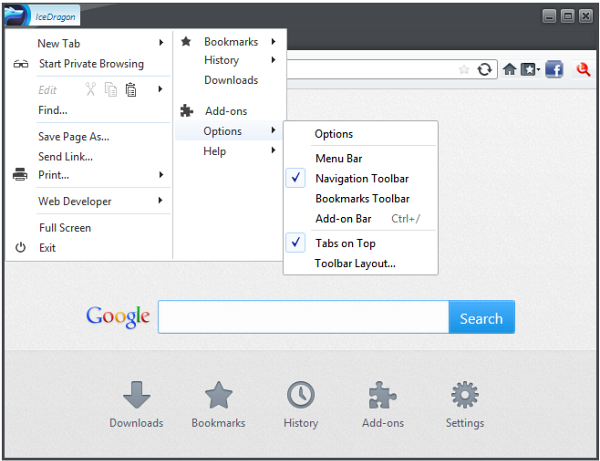Click the printer icon beside Print

tap(20, 174)
